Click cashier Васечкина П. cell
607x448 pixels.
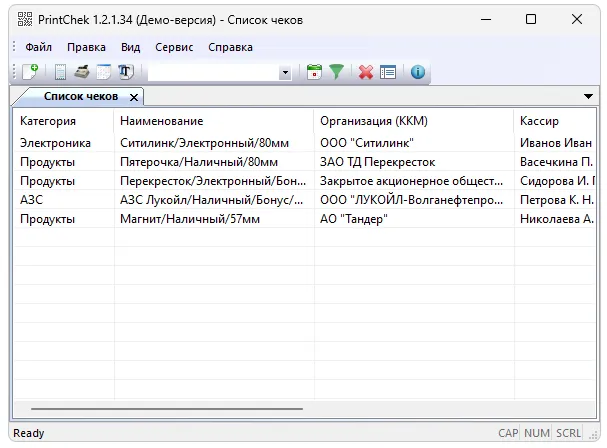pos(555,162)
